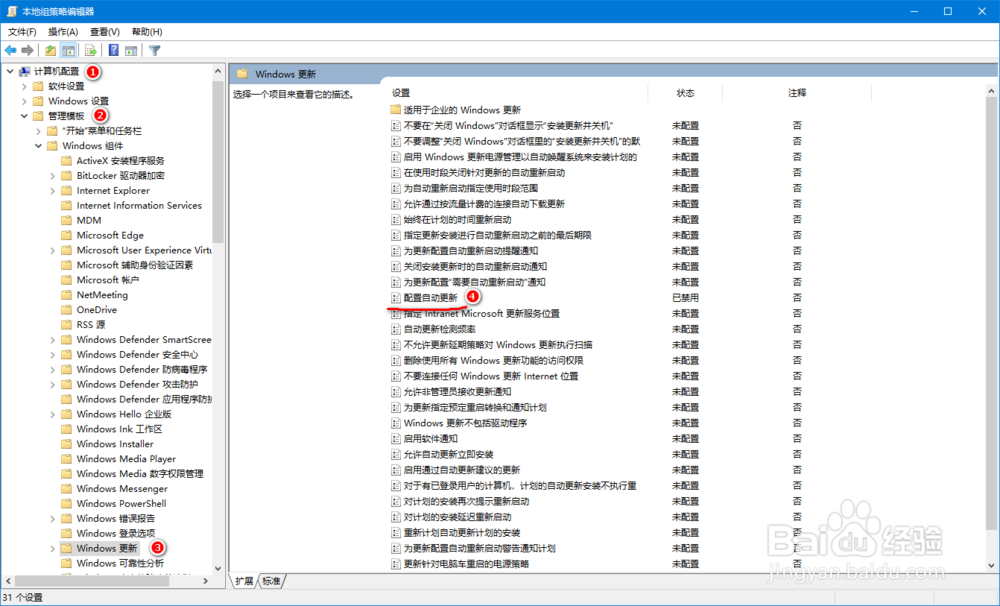Click app icon in the title bar

tap(11, 11)
